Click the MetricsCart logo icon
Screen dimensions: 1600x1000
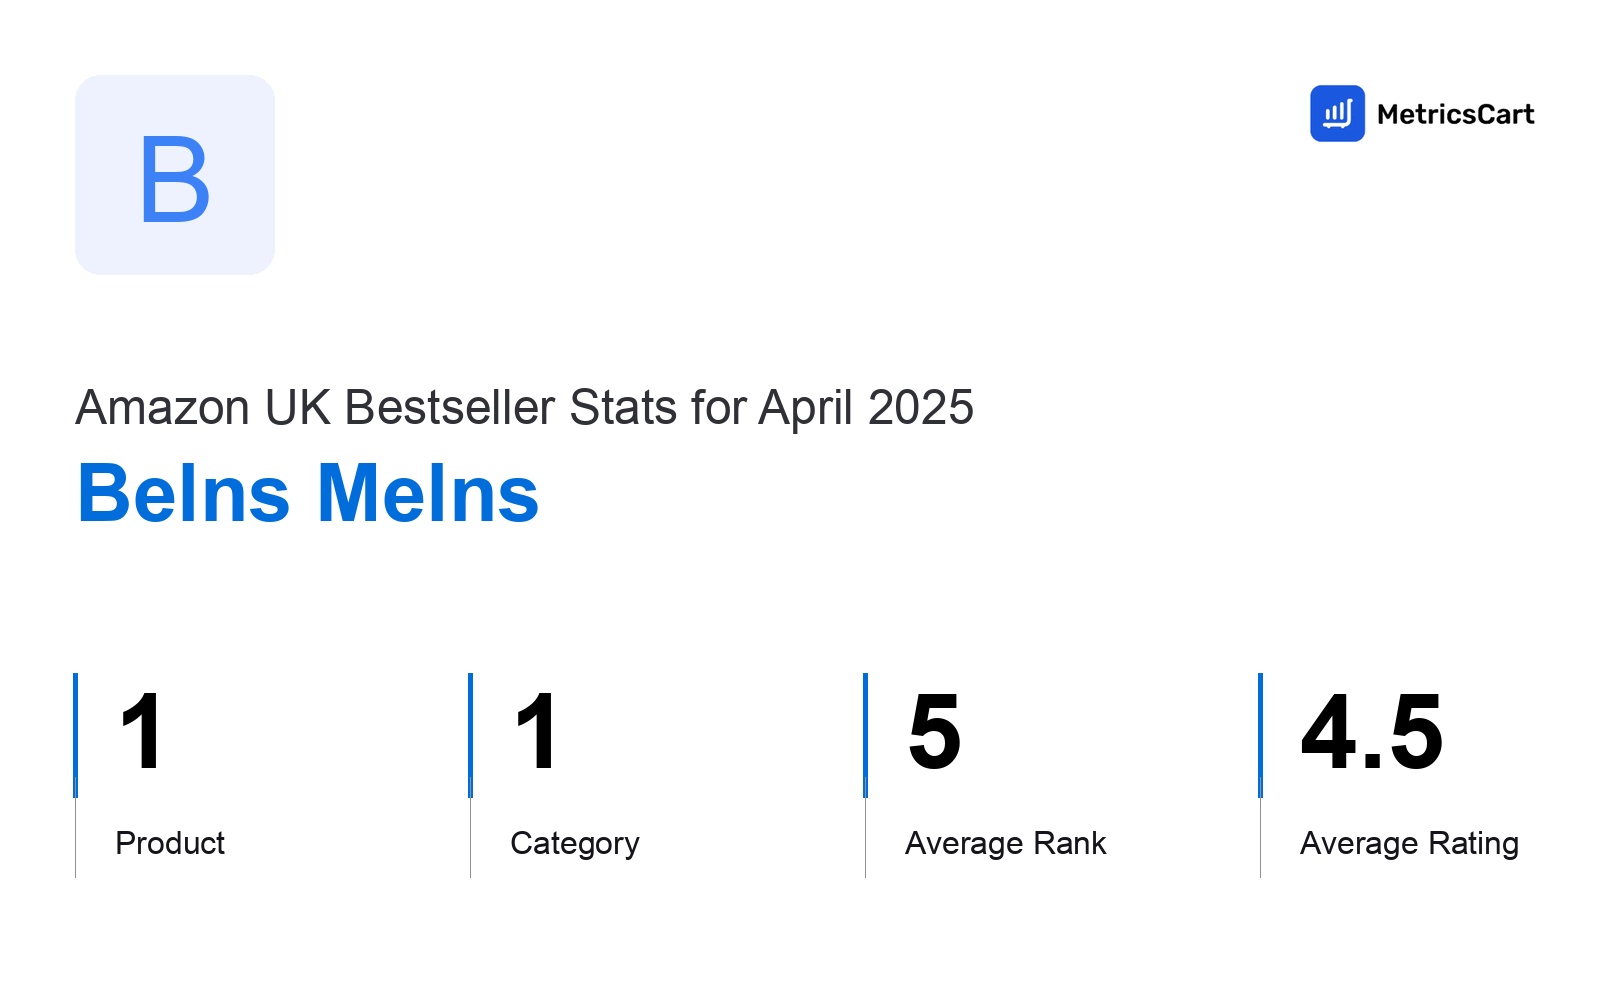pos(1337,113)
